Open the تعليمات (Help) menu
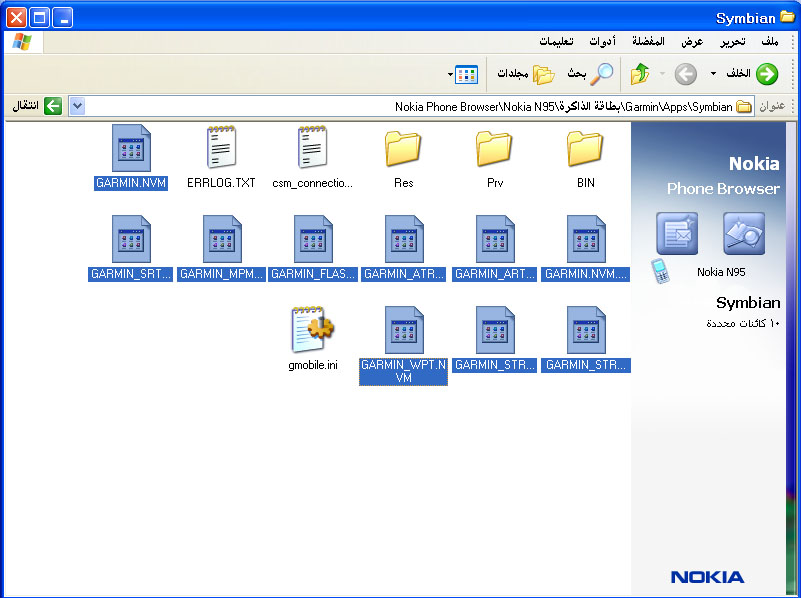Screen dimensions: 801x598 coord(556,41)
